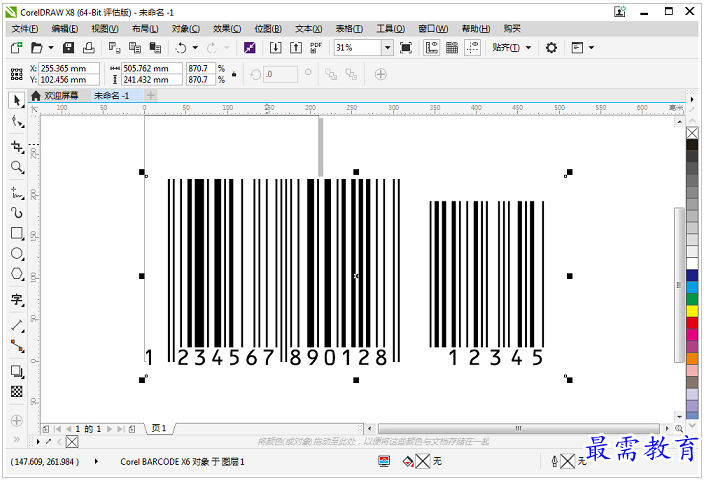Select the Shape edit tool
The height and width of the screenshot is (480, 707).
point(17,122)
